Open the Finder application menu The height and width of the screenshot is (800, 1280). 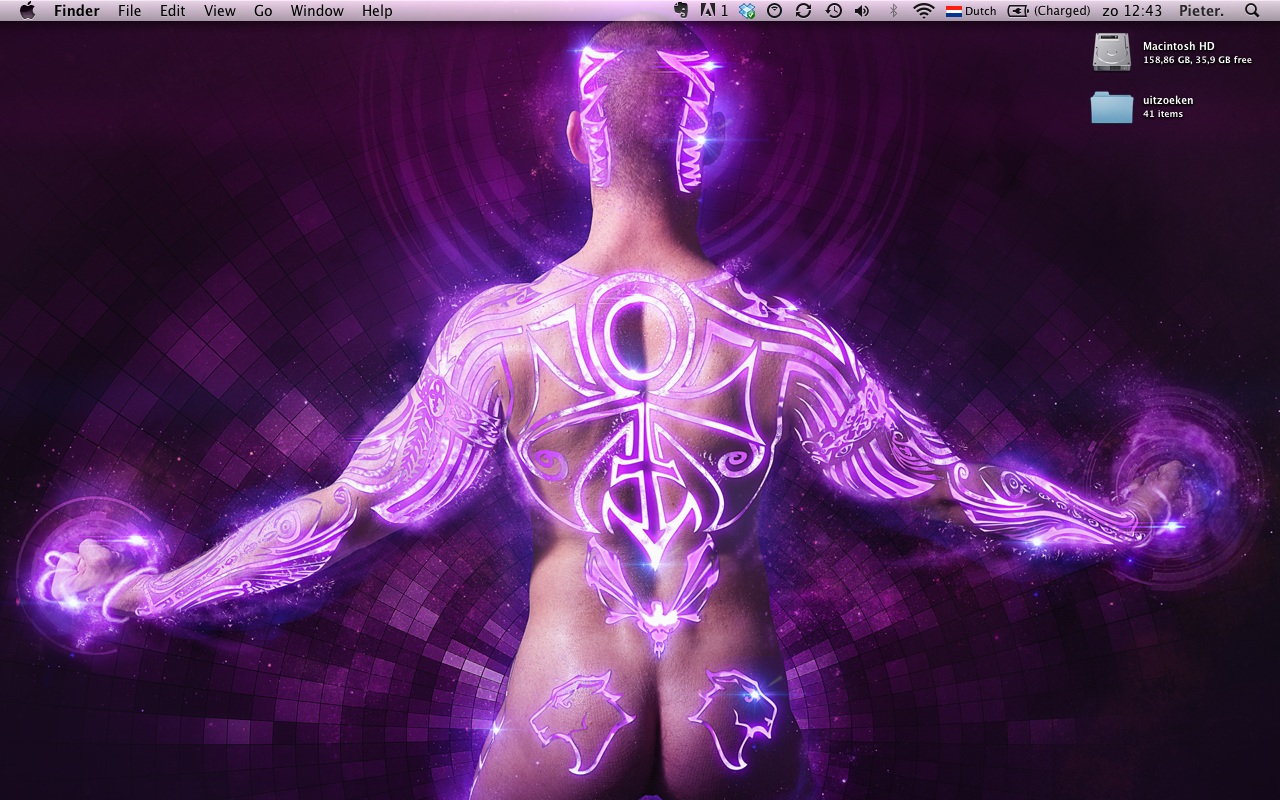click(76, 11)
